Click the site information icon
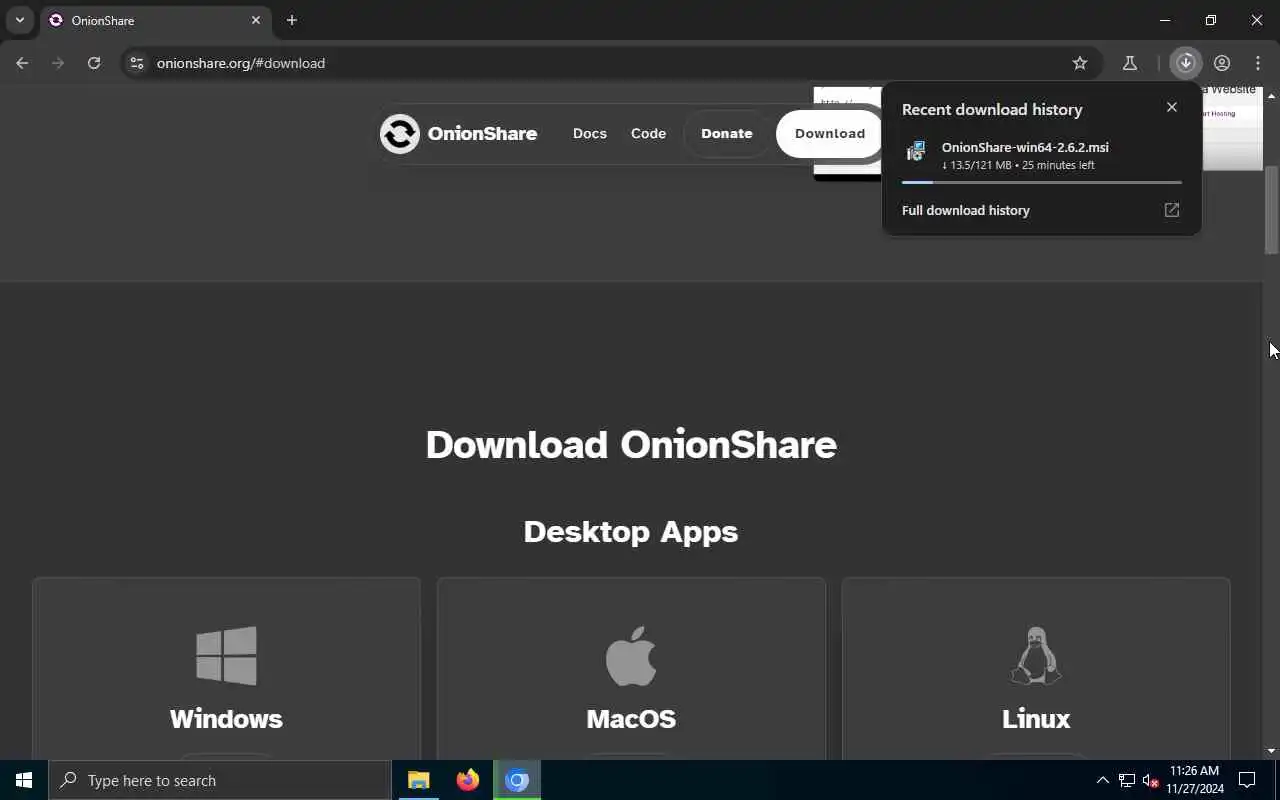Screen dimensions: 1280x800 pyautogui.click(x=137, y=63)
